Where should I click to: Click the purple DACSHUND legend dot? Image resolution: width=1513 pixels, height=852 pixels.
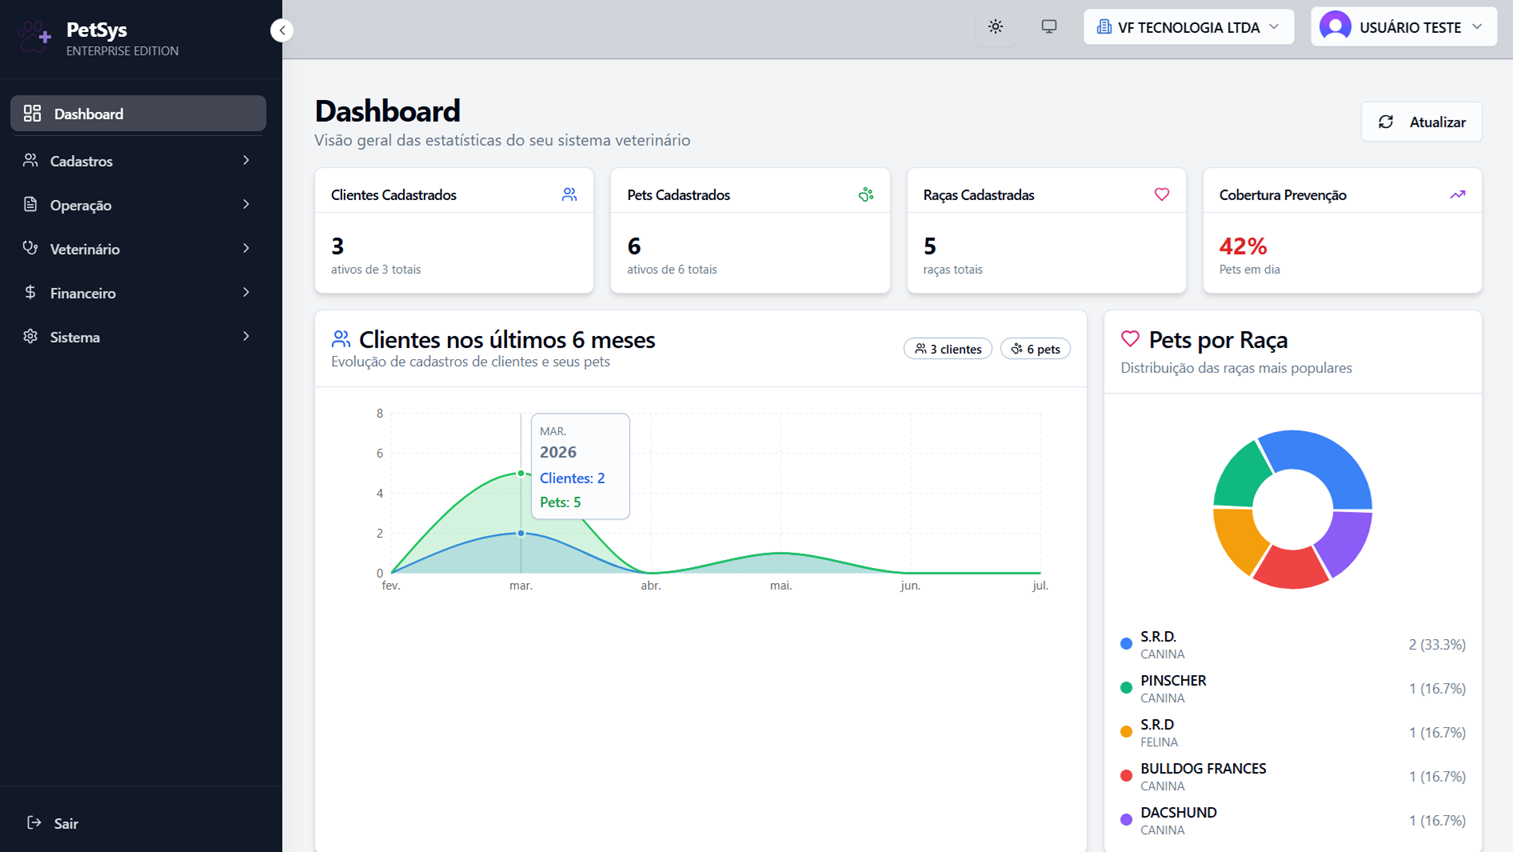tap(1126, 820)
